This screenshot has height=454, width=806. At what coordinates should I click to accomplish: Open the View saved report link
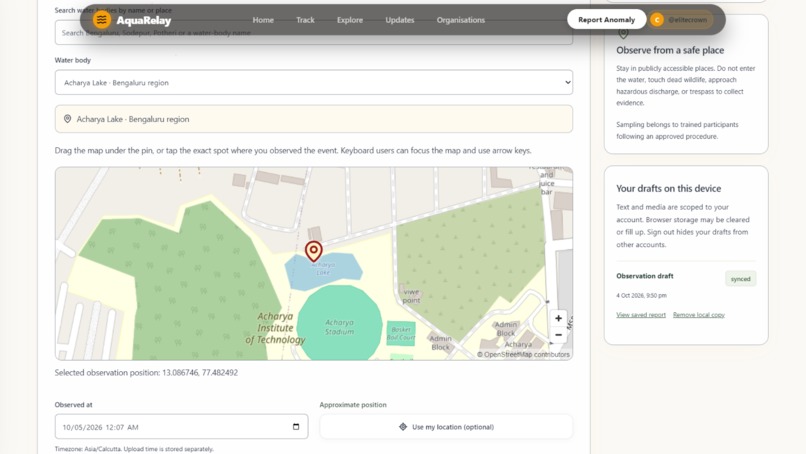[x=640, y=315]
